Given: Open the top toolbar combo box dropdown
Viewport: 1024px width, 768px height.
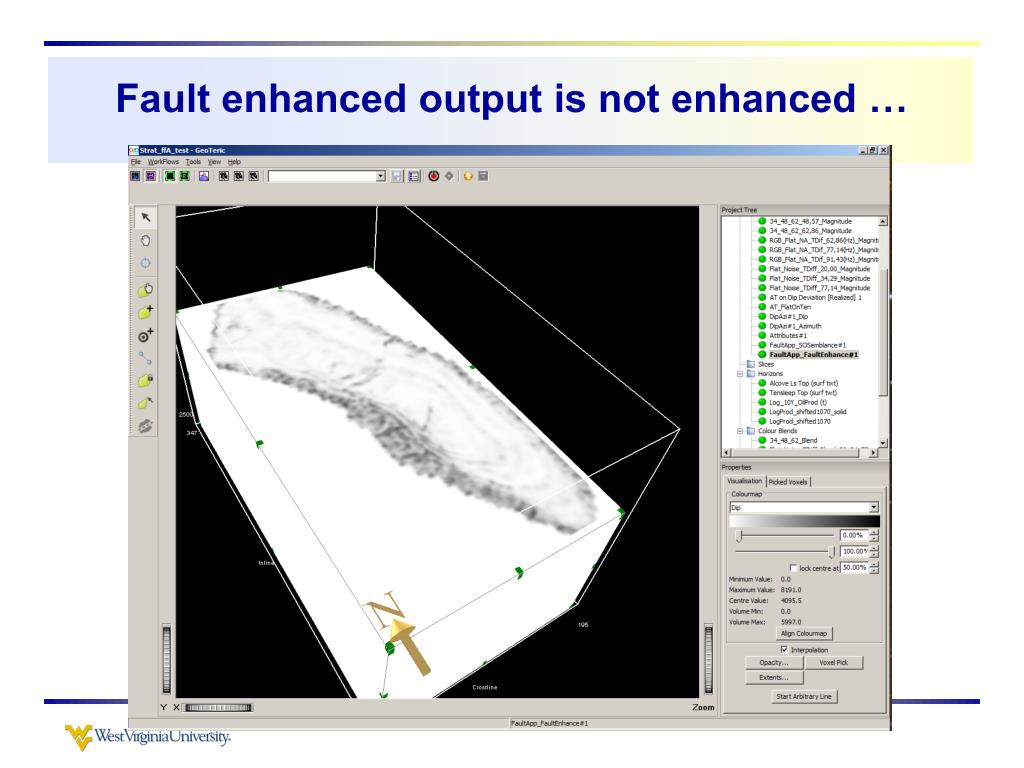Looking at the screenshot, I should (x=380, y=176).
